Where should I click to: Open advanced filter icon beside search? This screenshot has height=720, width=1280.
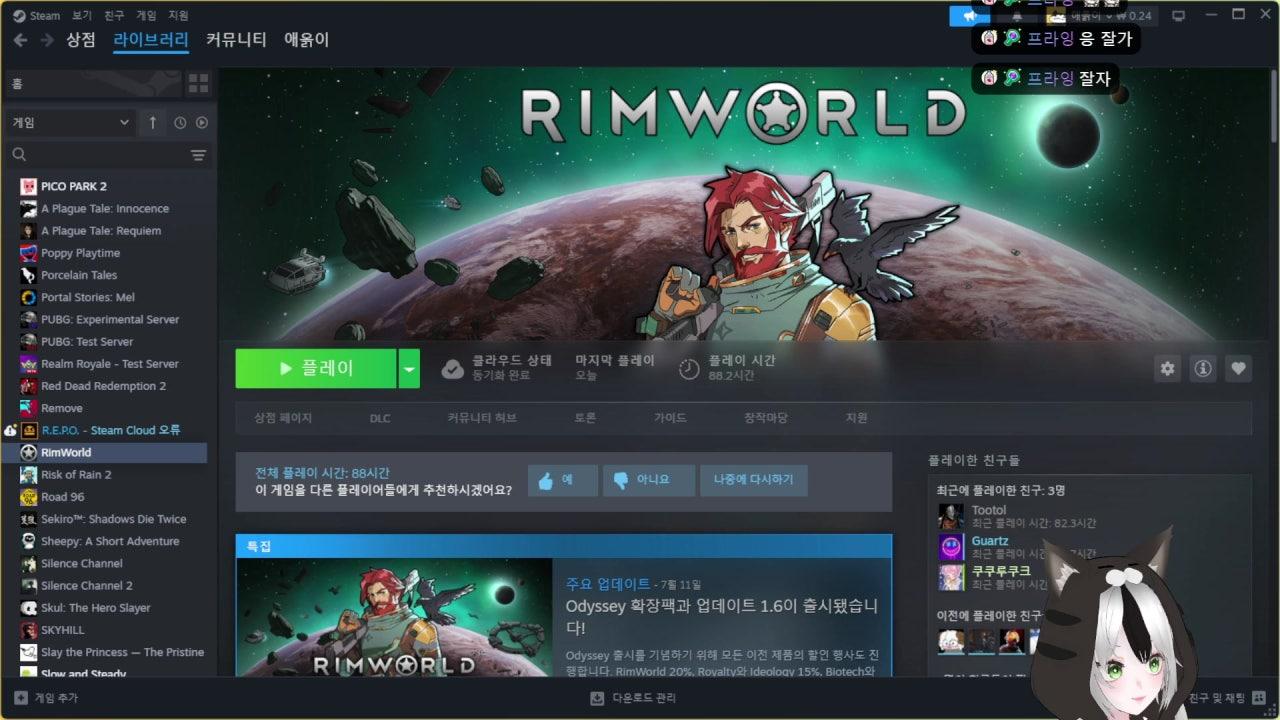pos(199,155)
